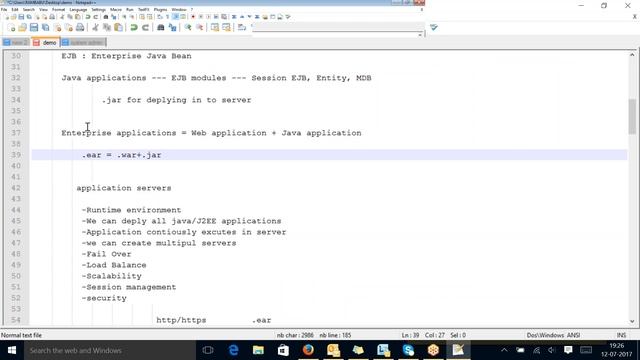The height and width of the screenshot is (360, 640).
Task: Click 'Ln : 39' in the status bar
Action: [410, 335]
